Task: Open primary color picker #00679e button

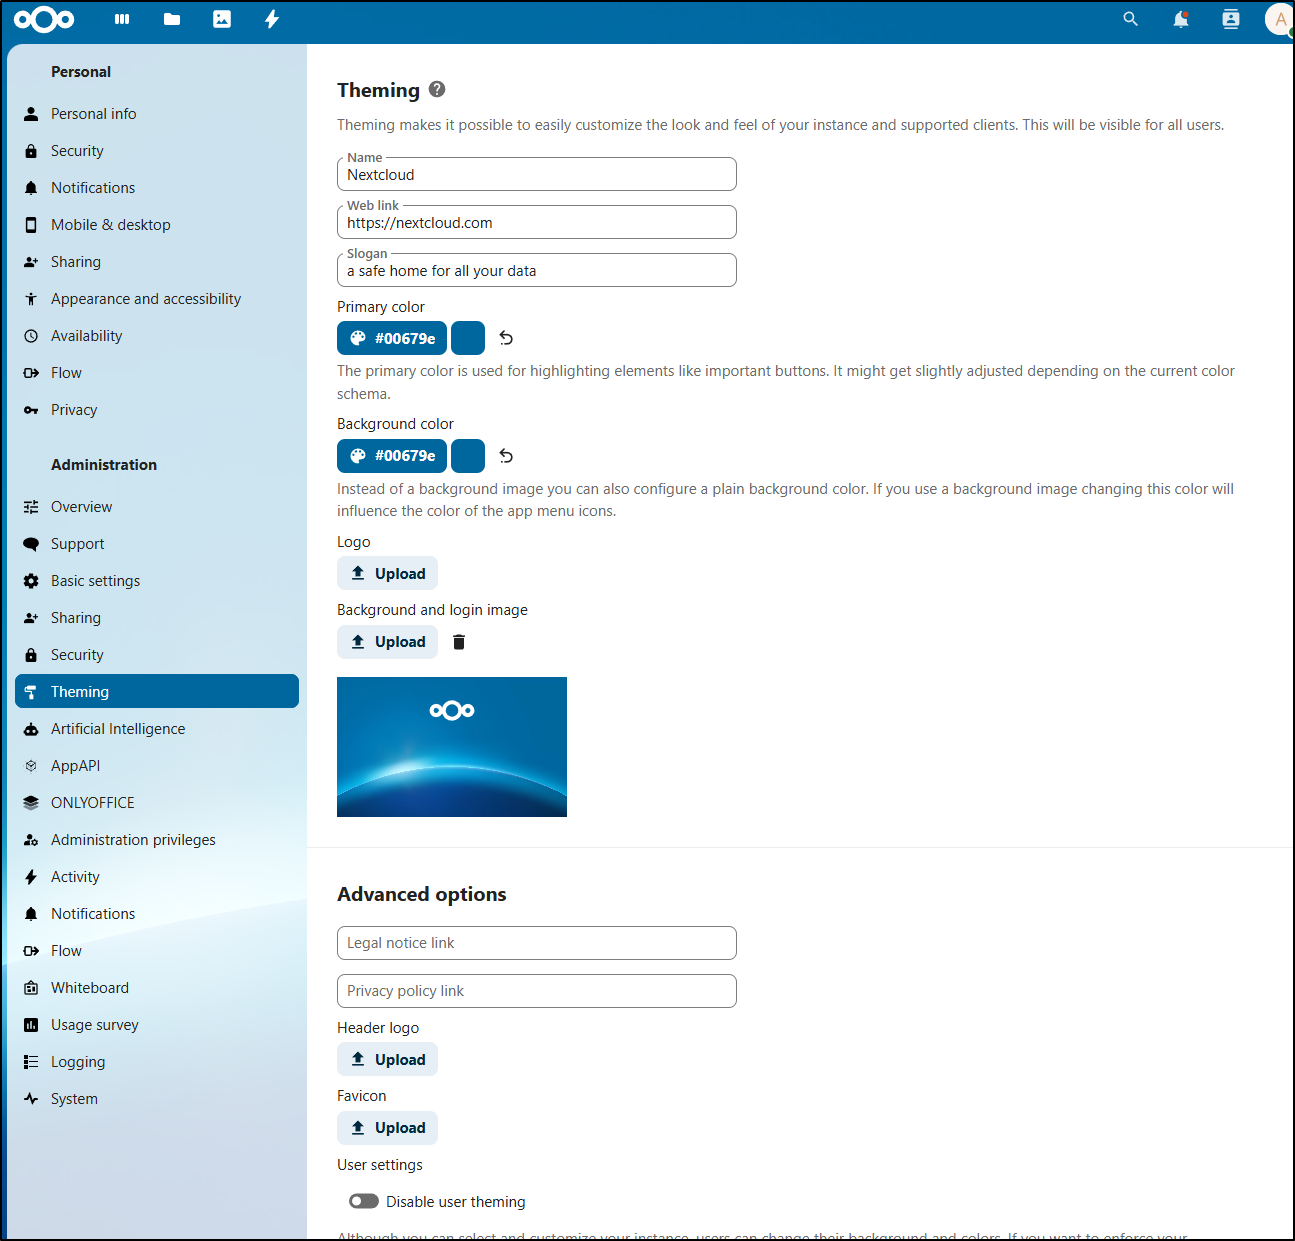Action: point(392,338)
